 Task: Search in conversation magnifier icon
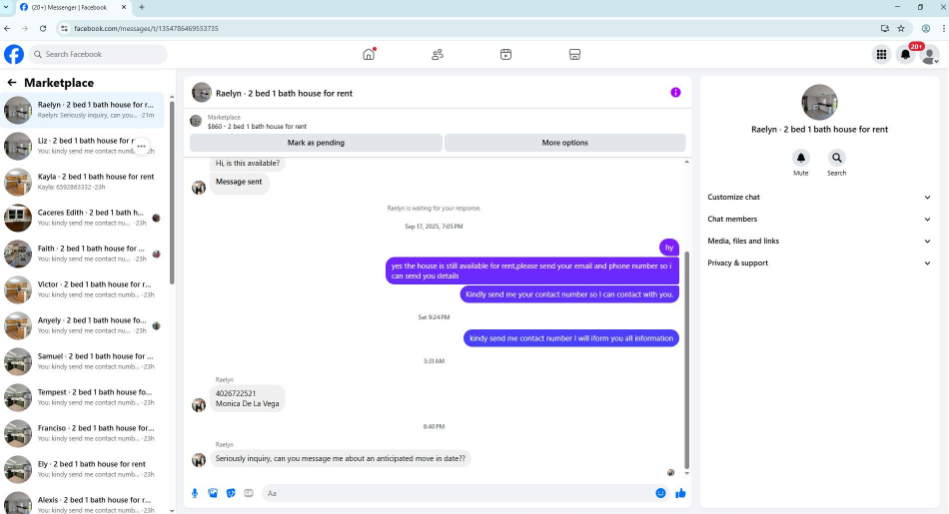(x=836, y=158)
